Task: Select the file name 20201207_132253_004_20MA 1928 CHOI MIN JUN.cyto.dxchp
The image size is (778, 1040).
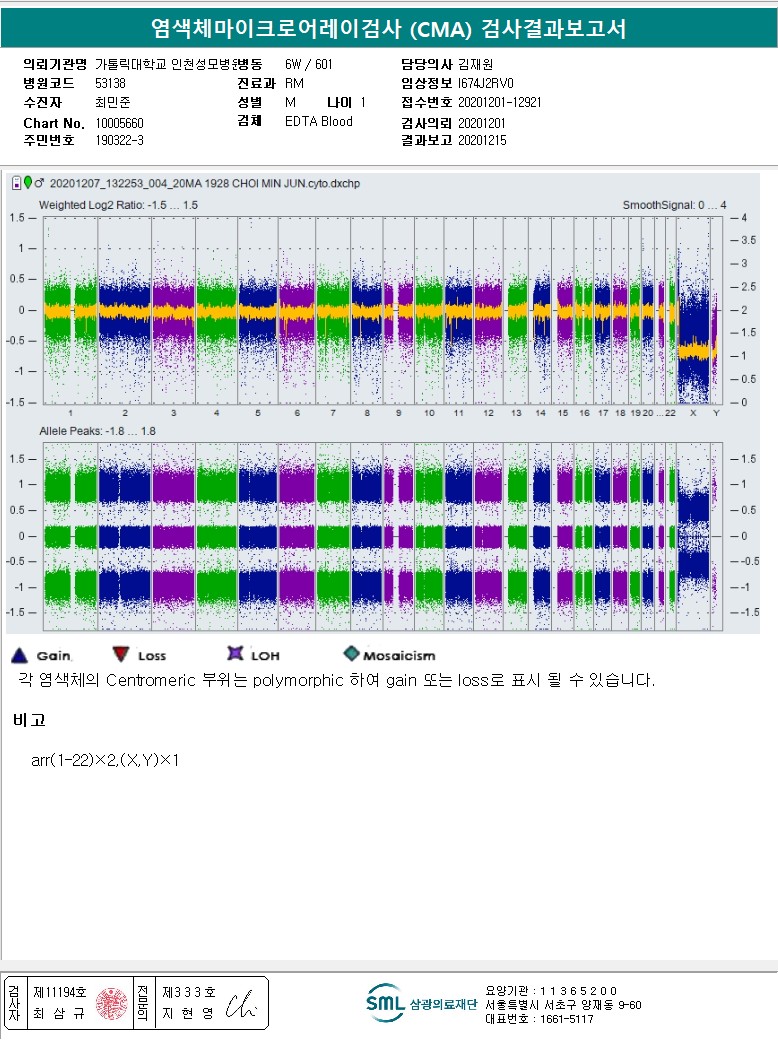Action: [205, 184]
